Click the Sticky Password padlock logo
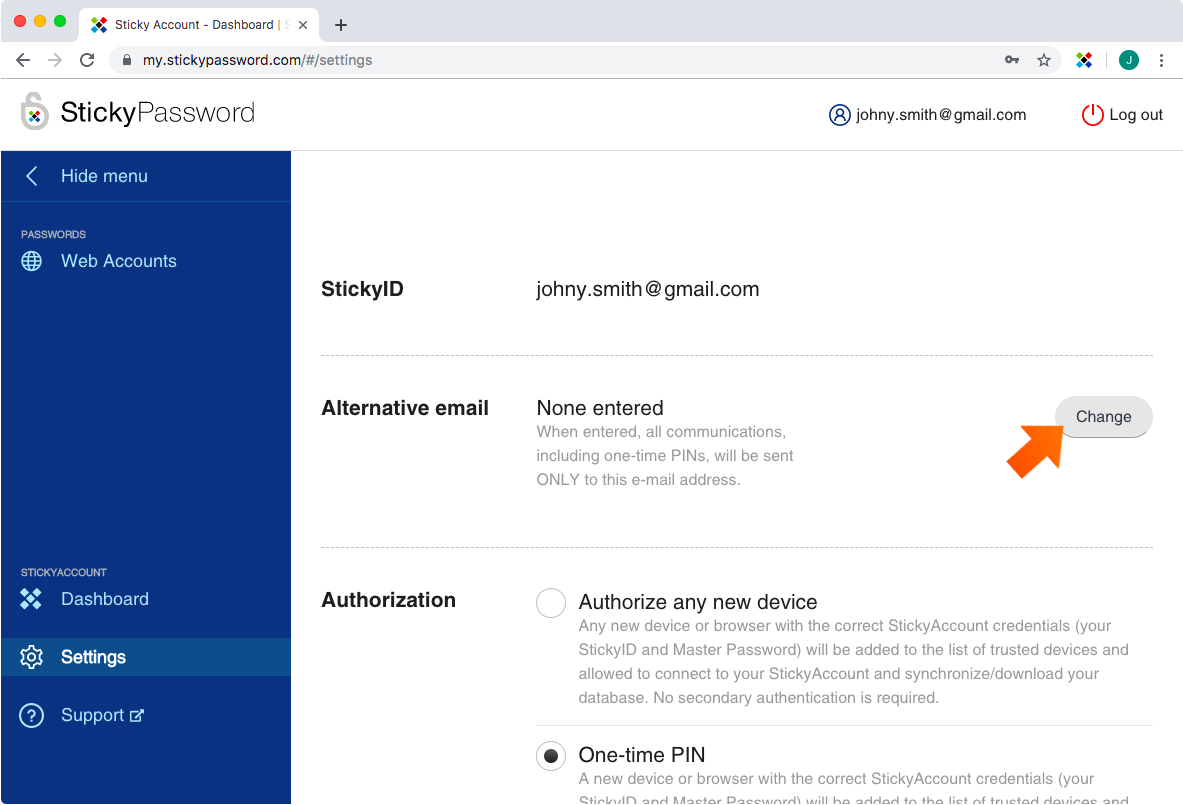This screenshot has width=1183, height=805. (x=34, y=111)
